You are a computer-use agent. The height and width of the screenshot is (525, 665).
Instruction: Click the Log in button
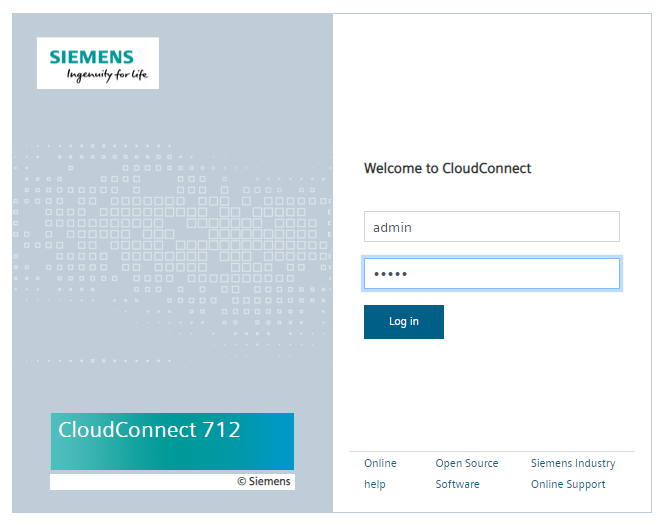pyautogui.click(x=404, y=322)
